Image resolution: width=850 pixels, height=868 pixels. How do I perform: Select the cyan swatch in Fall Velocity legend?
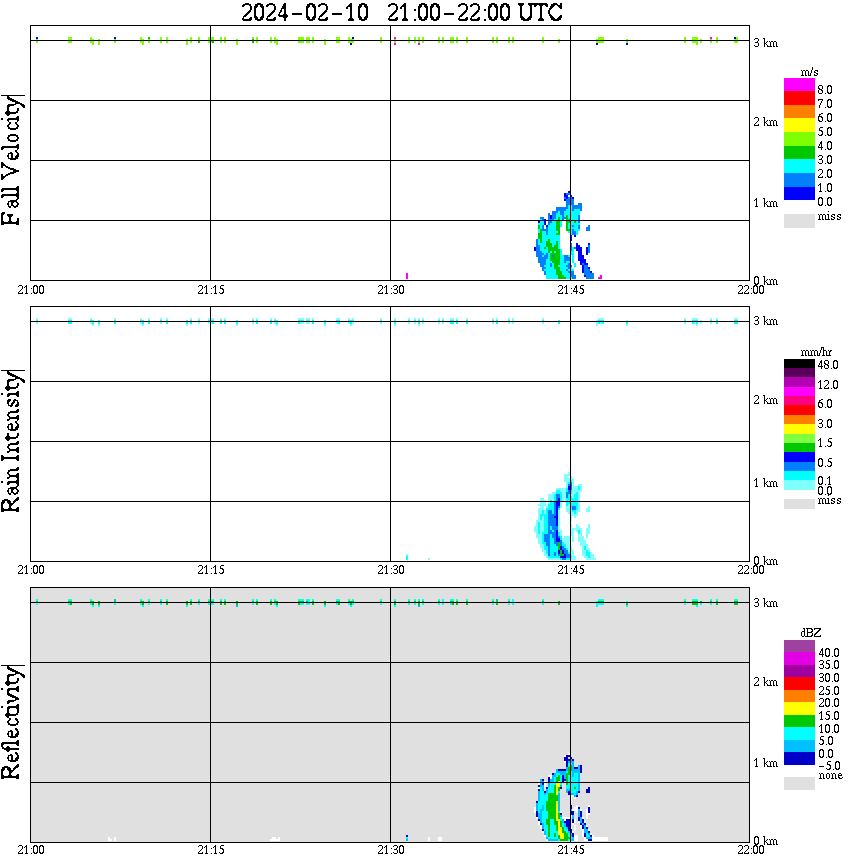click(799, 166)
